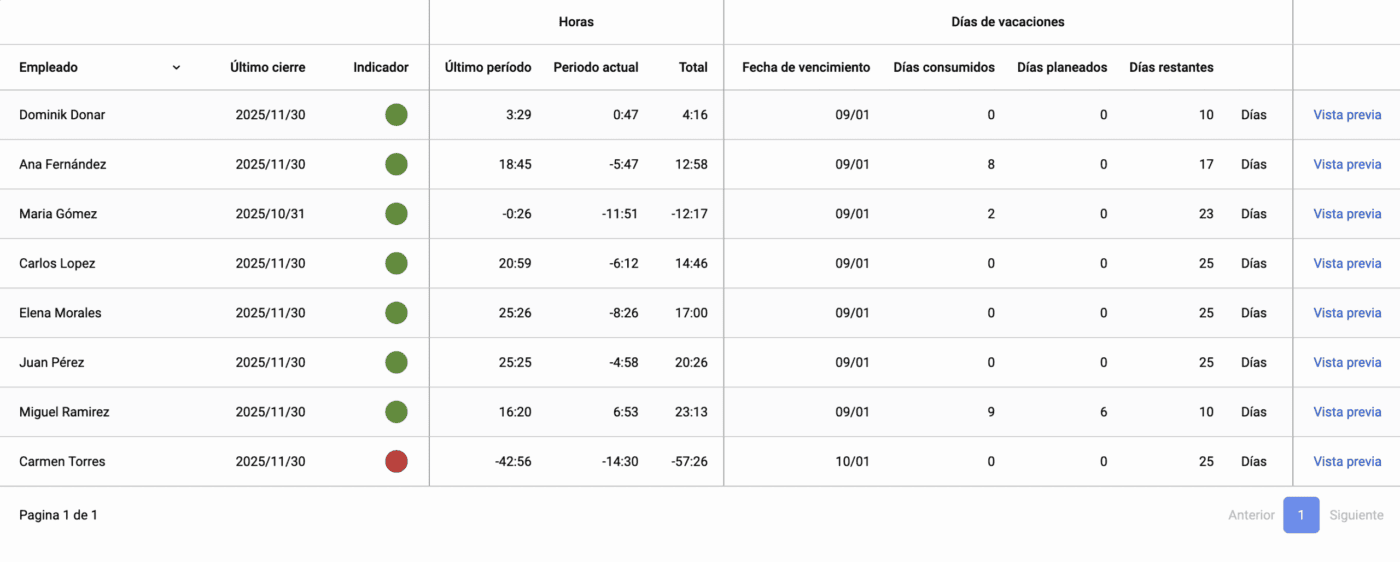Click Carmen Torres's red indicator dot
1400x562 pixels.
pyautogui.click(x=396, y=461)
